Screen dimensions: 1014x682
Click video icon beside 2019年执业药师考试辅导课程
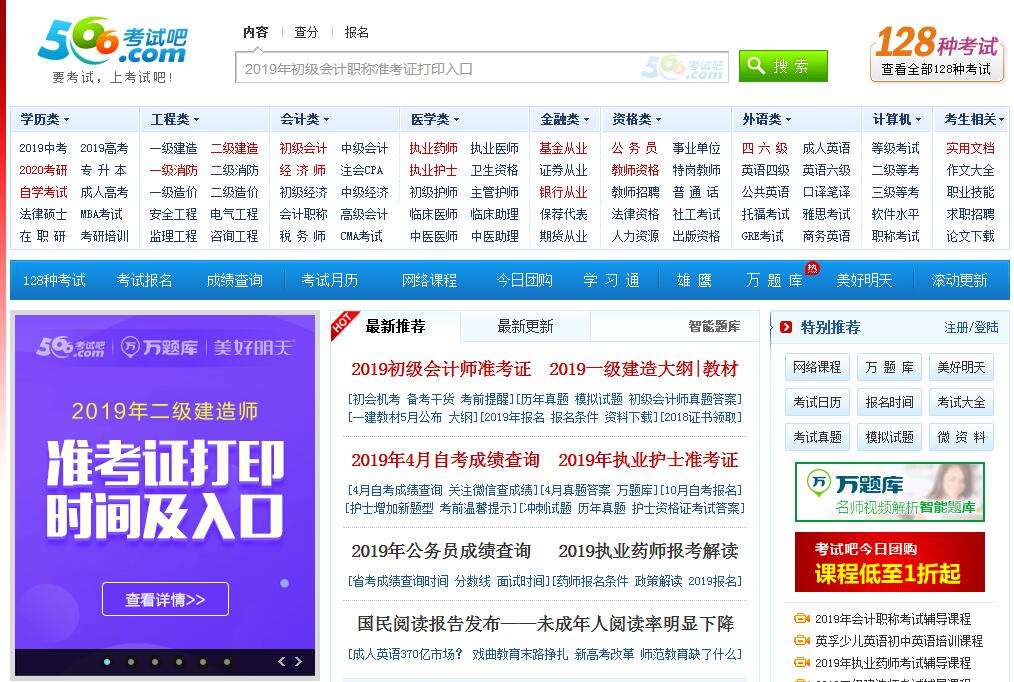pos(802,663)
